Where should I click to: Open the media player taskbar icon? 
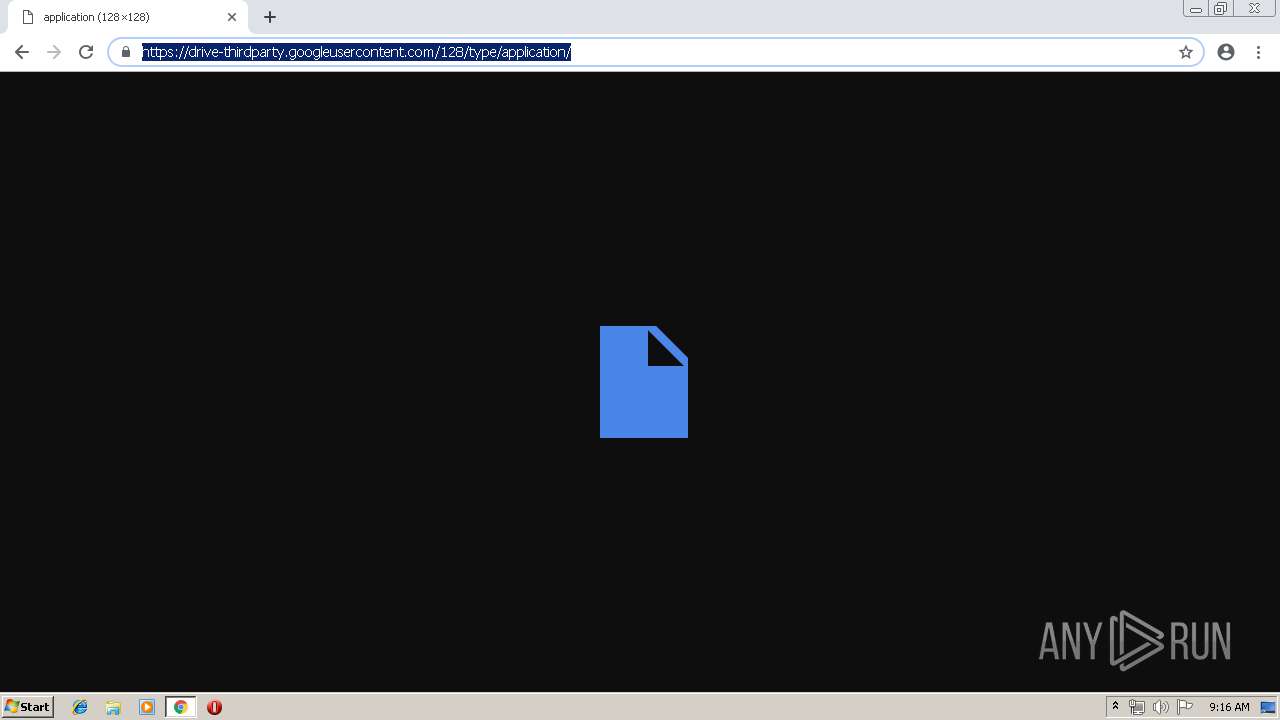click(147, 707)
